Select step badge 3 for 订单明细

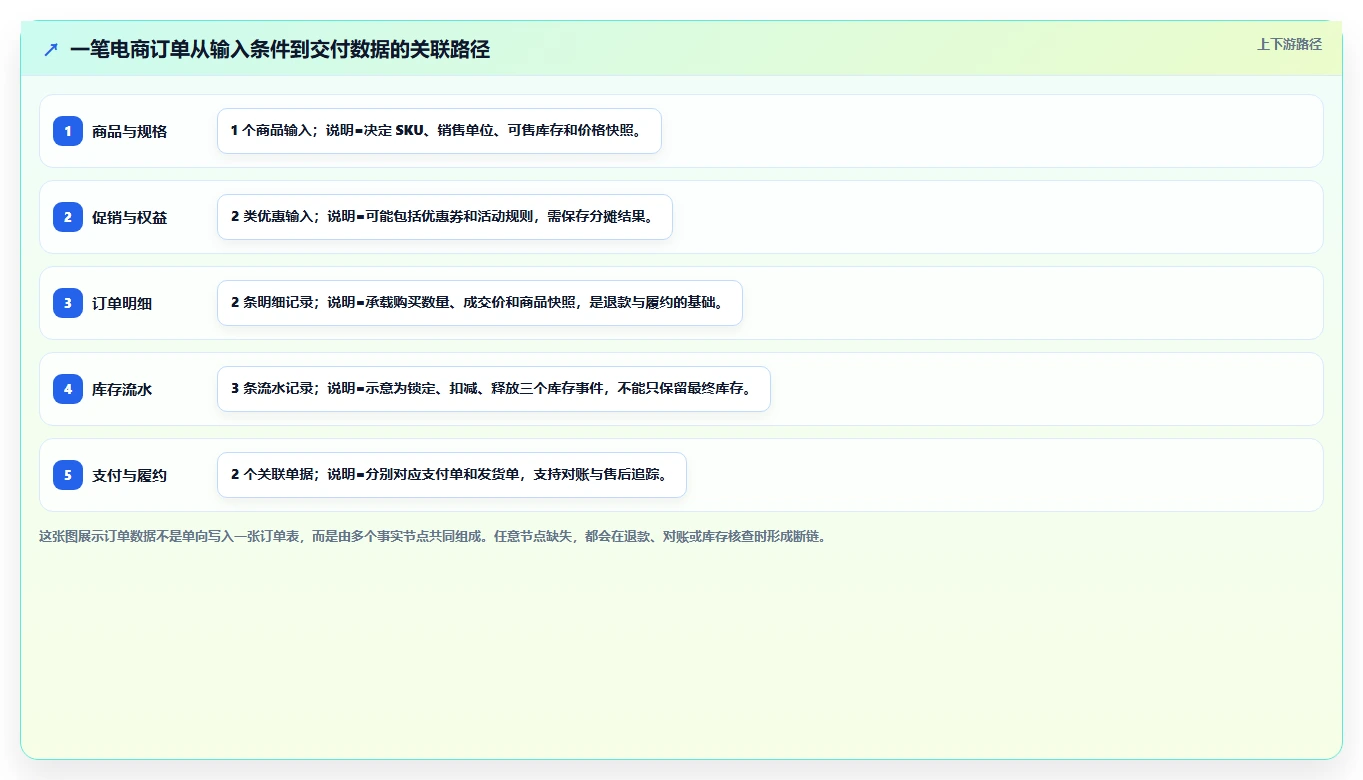(68, 303)
